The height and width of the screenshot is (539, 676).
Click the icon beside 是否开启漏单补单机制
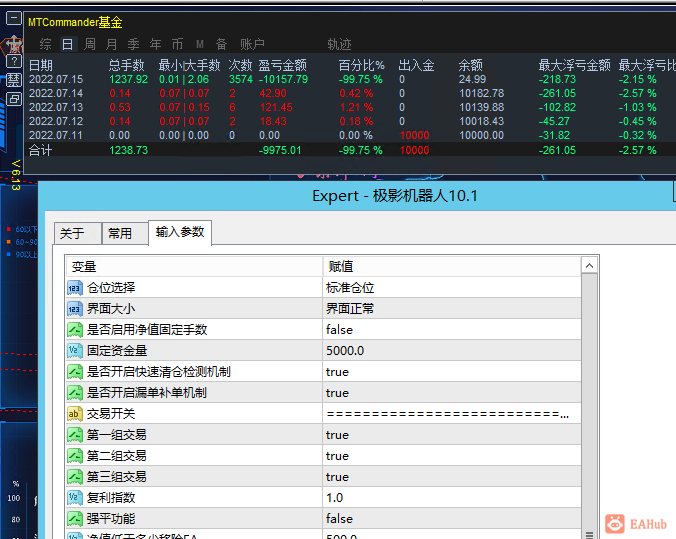click(75, 393)
